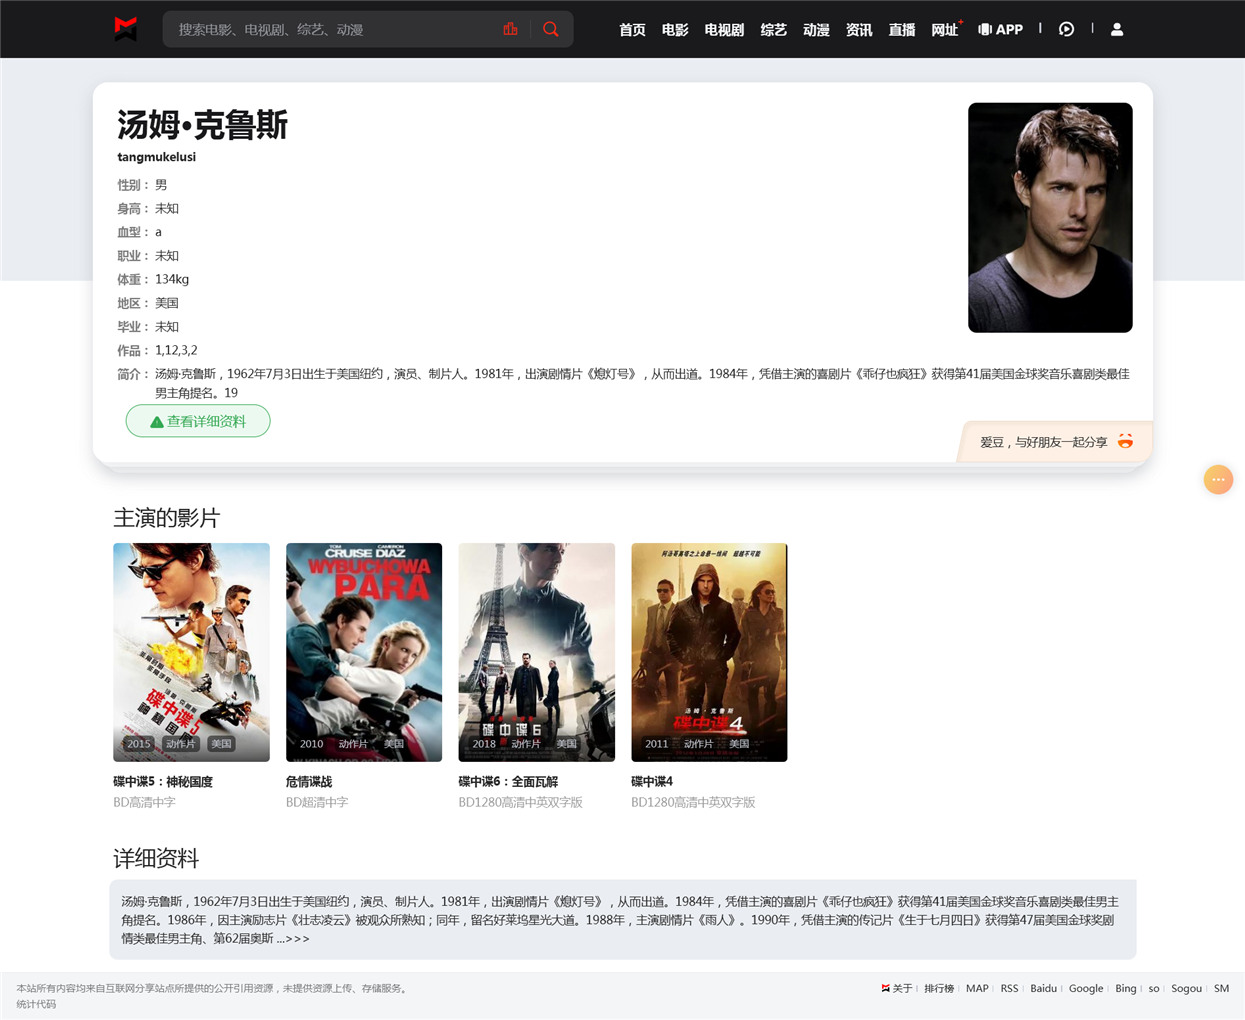Click the 汤姆•克鲁斯 name heading

click(202, 125)
